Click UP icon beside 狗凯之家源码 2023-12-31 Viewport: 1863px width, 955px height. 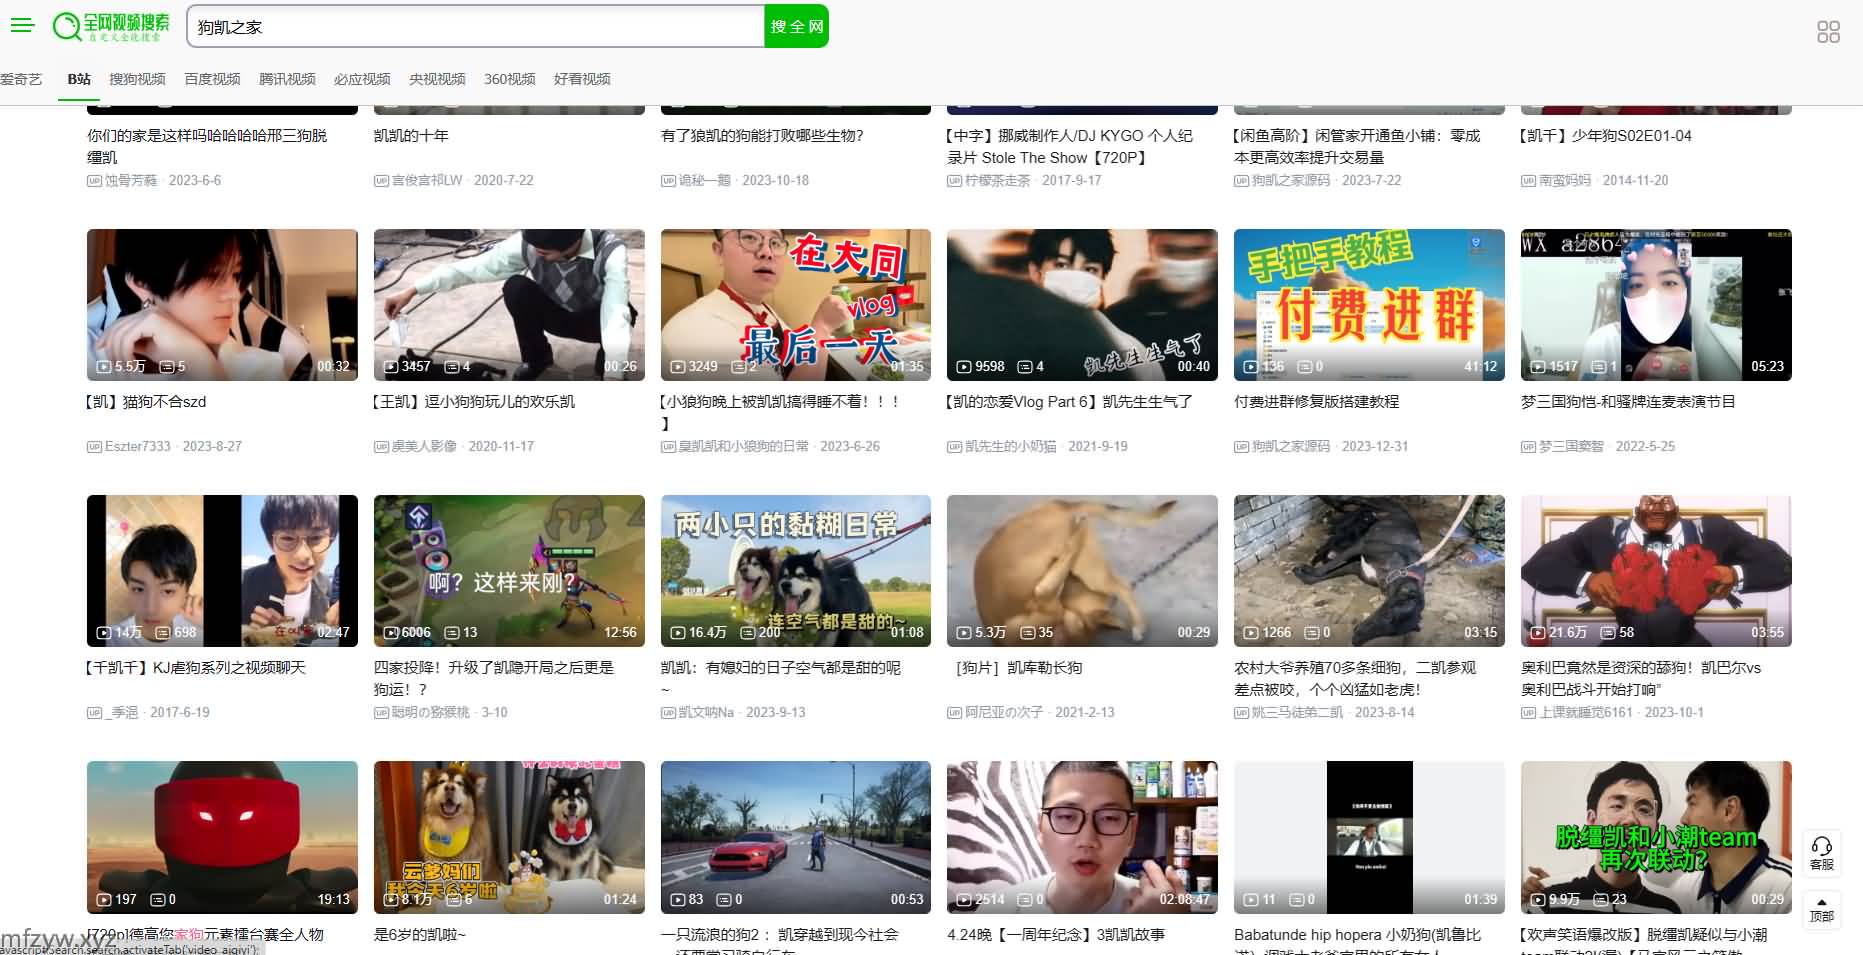click(x=1241, y=447)
